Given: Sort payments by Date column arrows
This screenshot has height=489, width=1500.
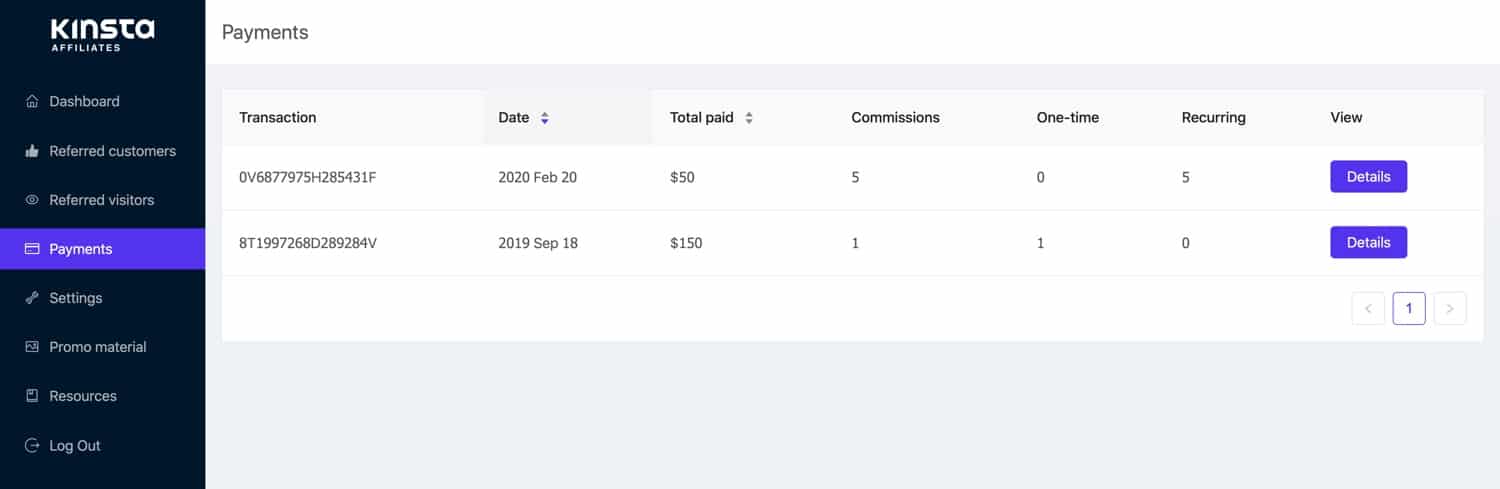Looking at the screenshot, I should (x=545, y=118).
